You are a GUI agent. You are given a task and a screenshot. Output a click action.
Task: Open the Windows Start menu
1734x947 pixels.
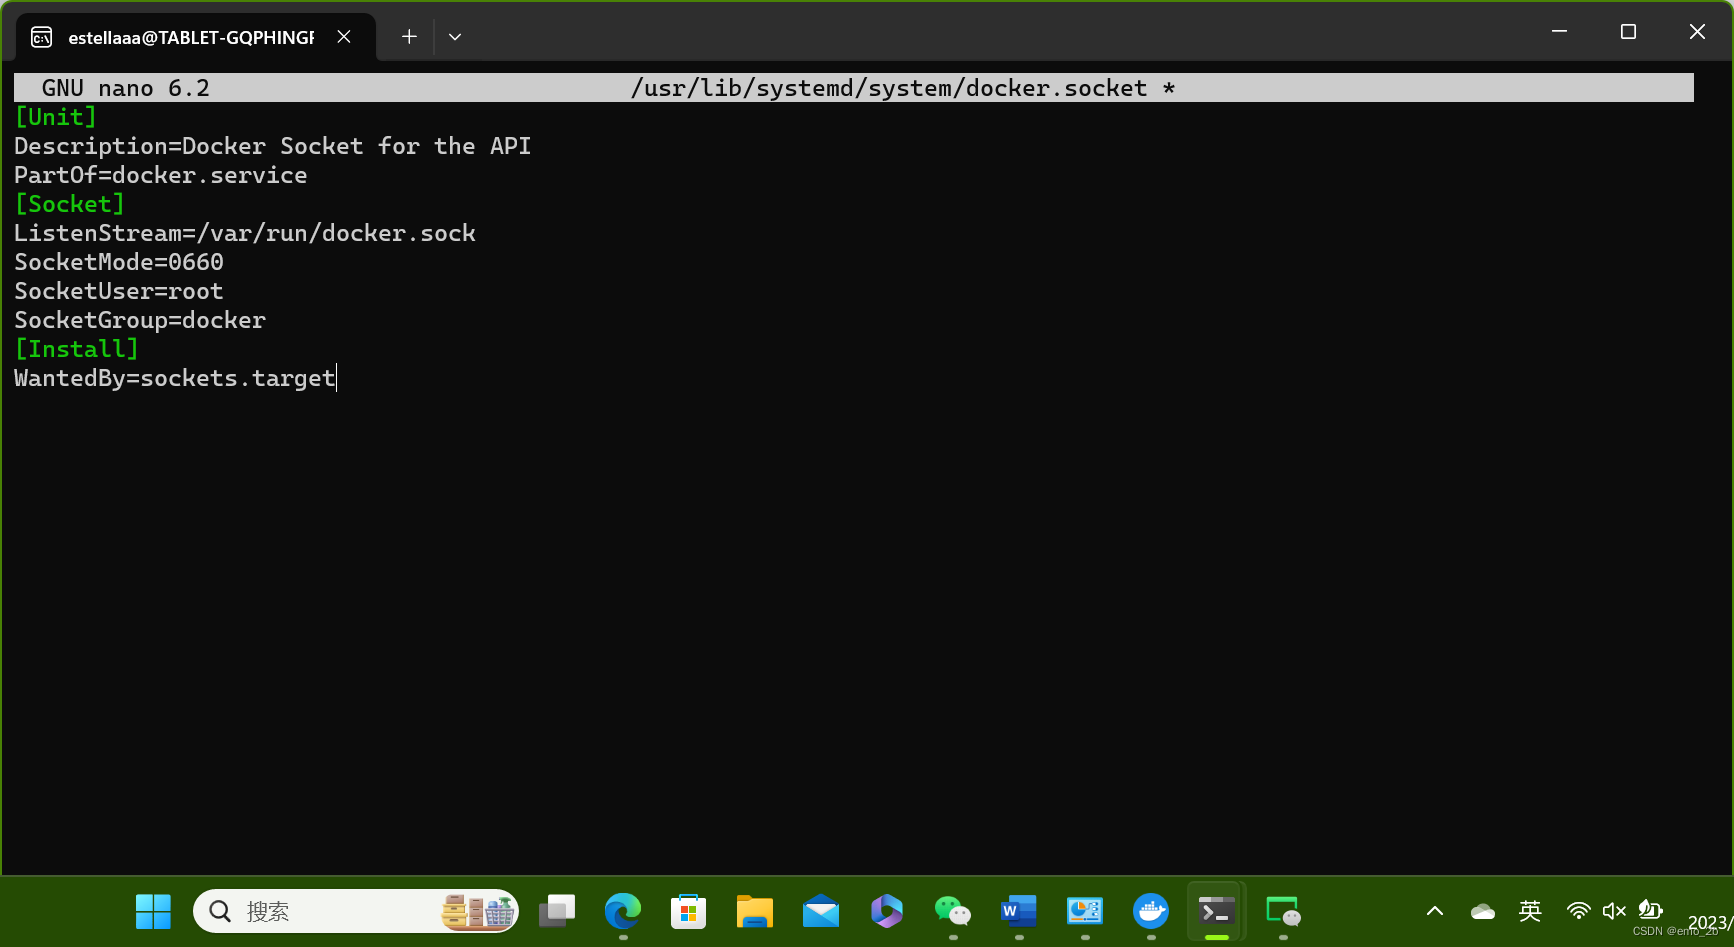pos(153,911)
